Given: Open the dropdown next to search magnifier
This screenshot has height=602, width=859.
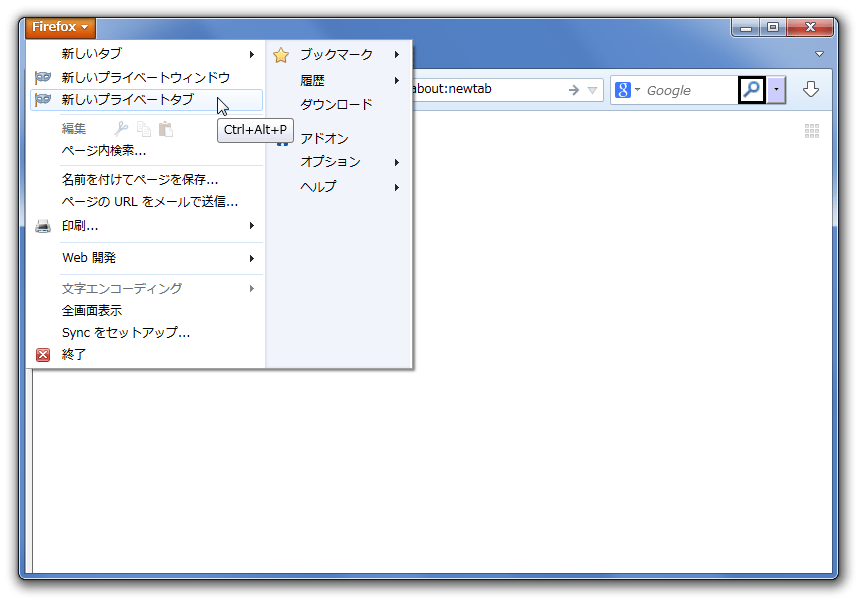Looking at the screenshot, I should tap(776, 89).
